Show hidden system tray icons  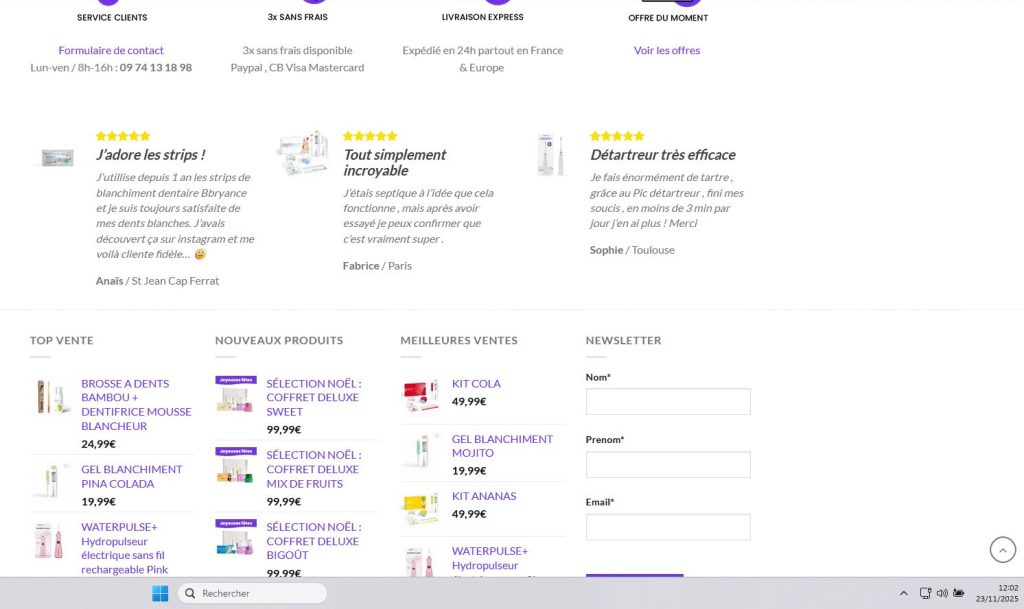pyautogui.click(x=904, y=593)
